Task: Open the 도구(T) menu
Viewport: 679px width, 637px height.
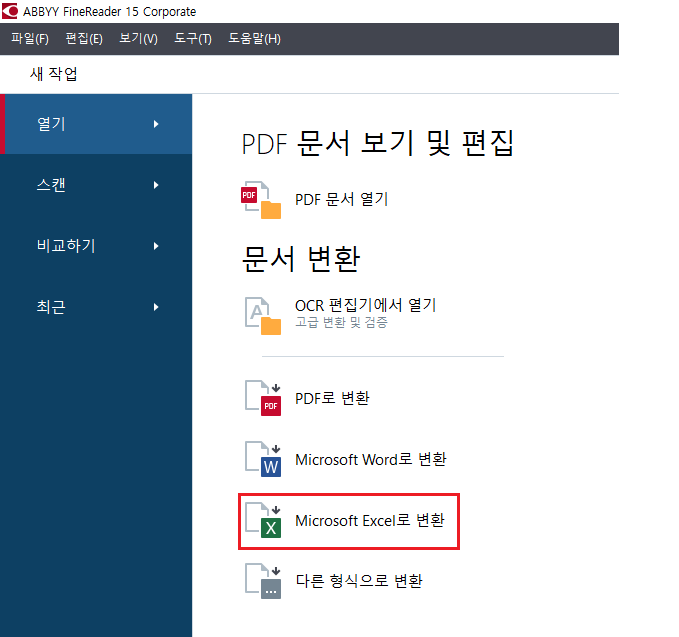Action: coord(193,39)
